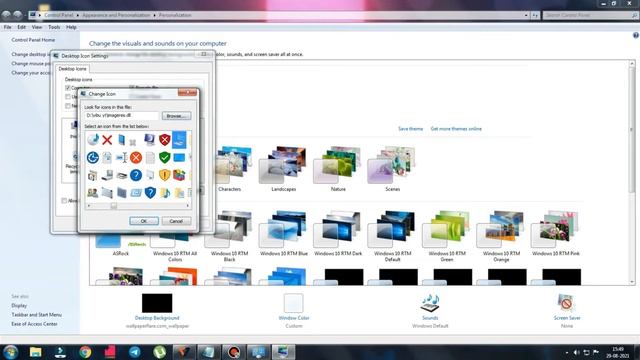The height and width of the screenshot is (360, 640).
Task: Open Ease of Access Center link
Action: pos(34,324)
